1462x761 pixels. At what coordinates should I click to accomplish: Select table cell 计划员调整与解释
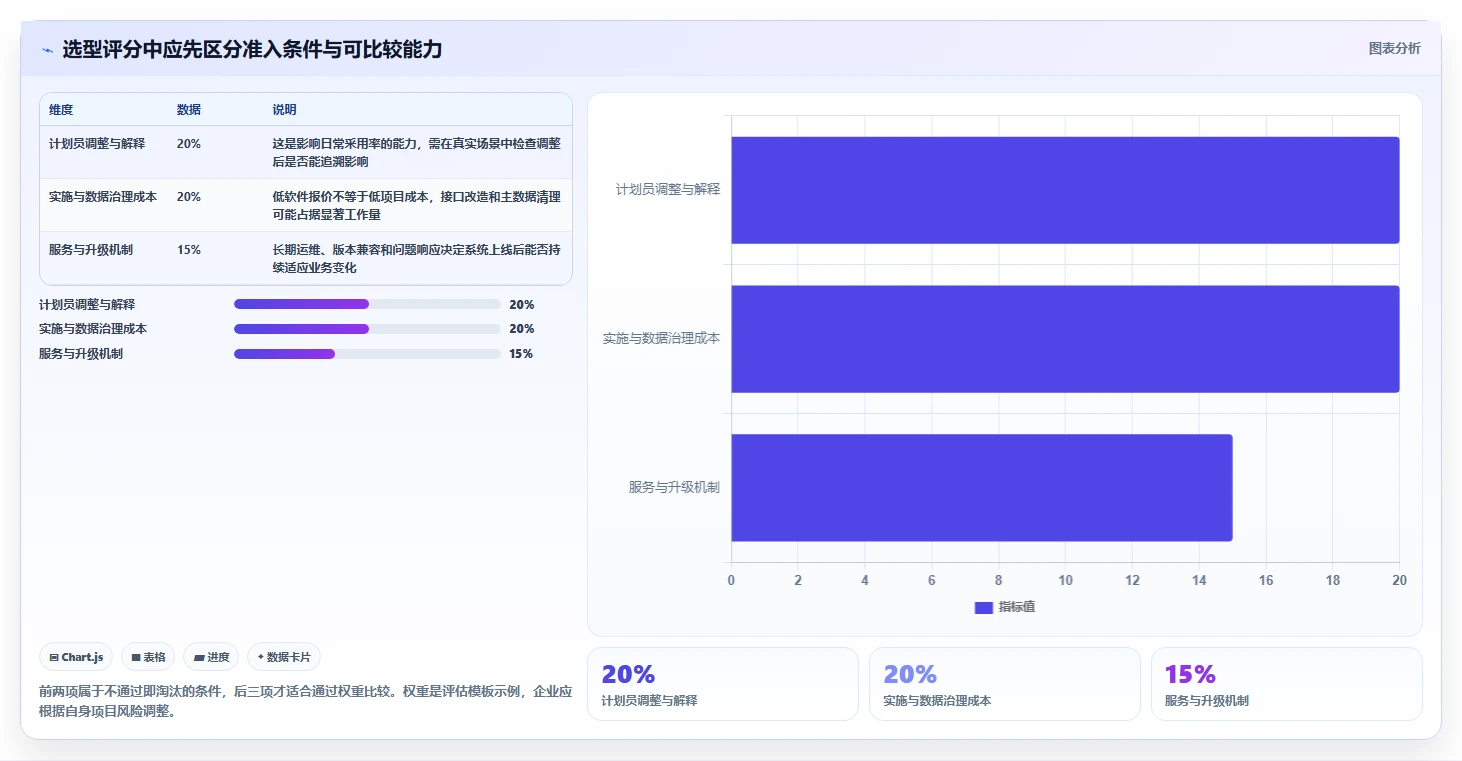(97, 144)
